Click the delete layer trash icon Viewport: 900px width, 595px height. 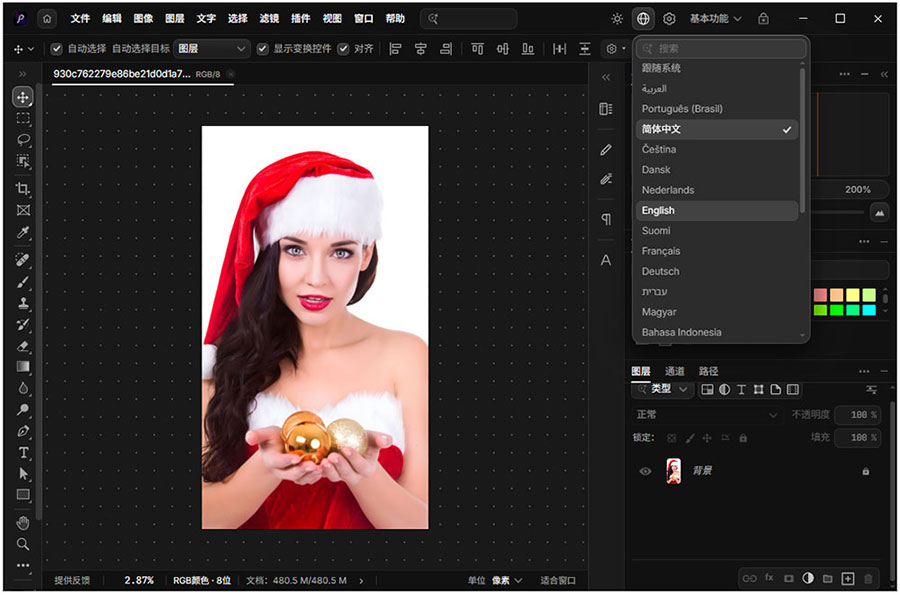(868, 578)
